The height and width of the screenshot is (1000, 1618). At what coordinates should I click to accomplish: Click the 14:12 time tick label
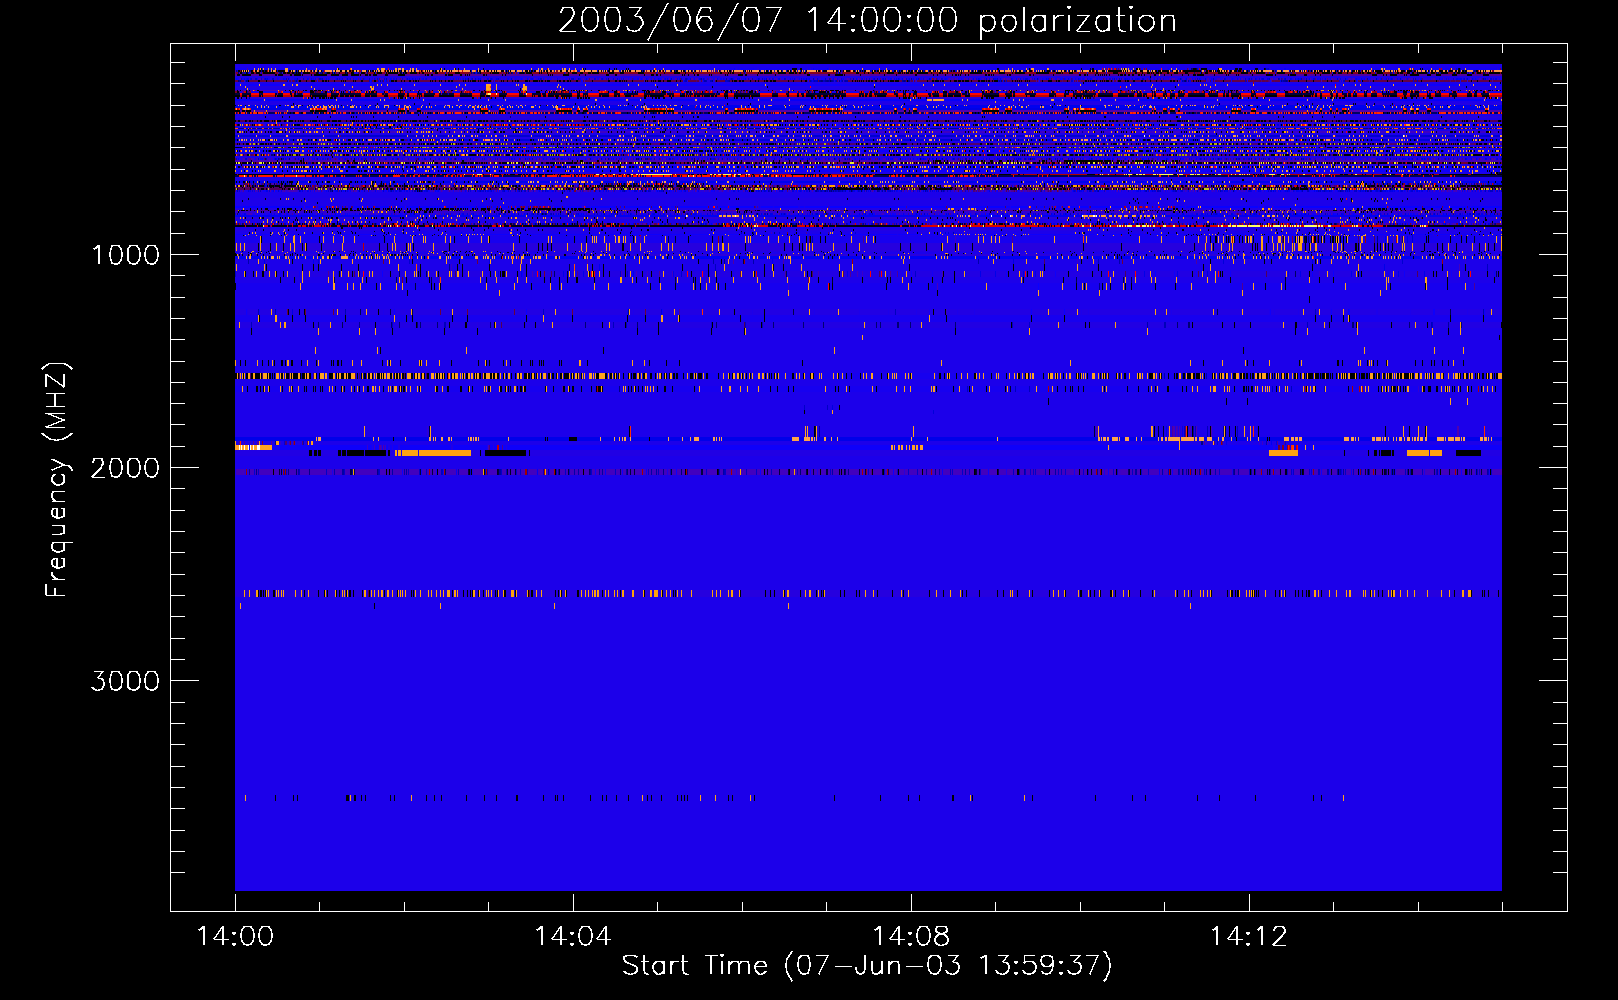1248,937
